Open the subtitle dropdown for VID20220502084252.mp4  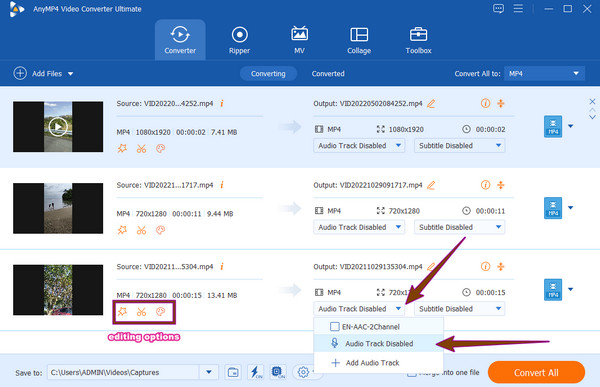coord(460,145)
